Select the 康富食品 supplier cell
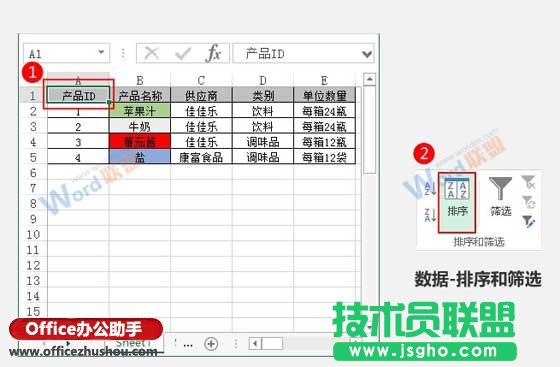 coord(201,157)
